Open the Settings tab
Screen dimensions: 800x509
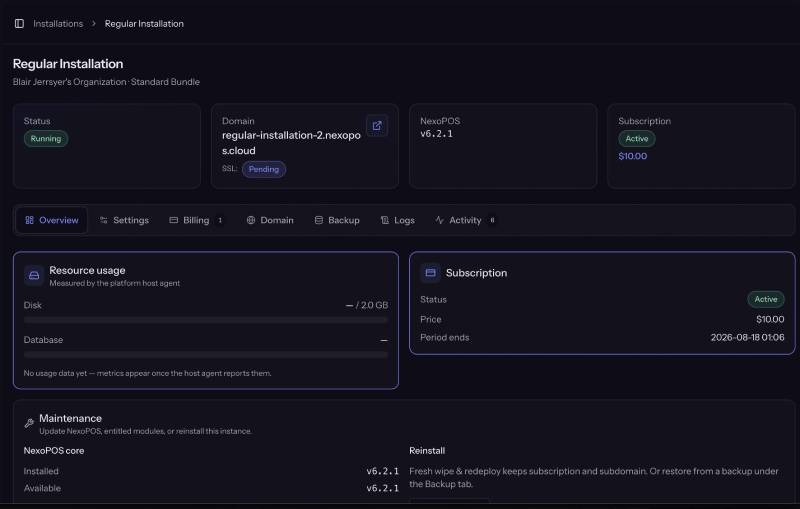point(124,220)
